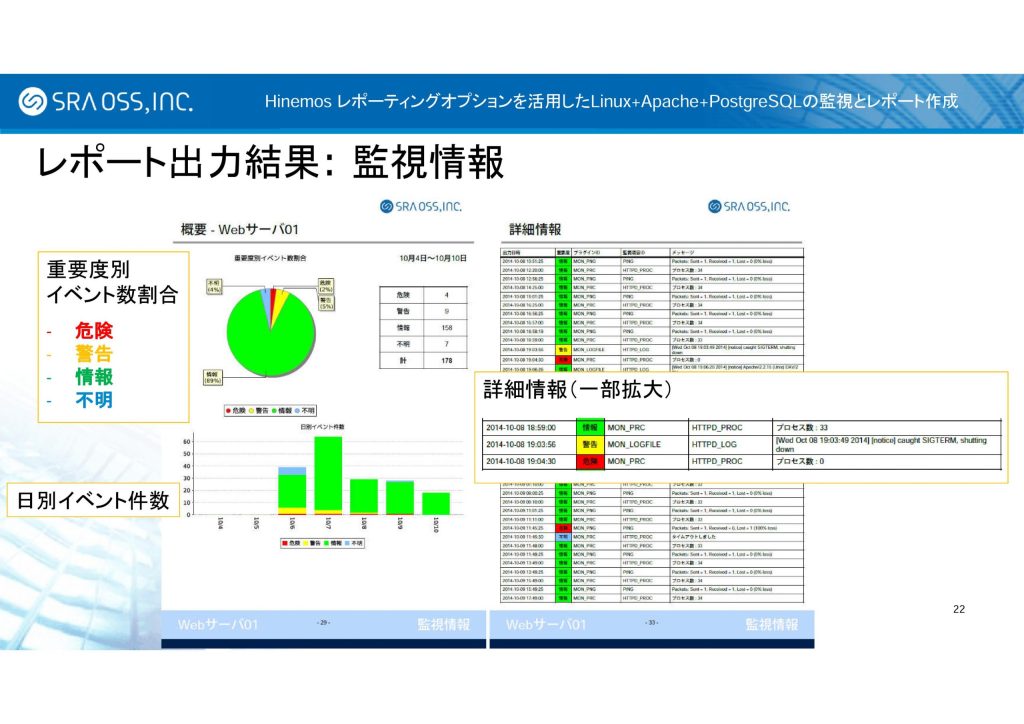Select the blue 不明 entry in the yellow legend box

(x=94, y=399)
